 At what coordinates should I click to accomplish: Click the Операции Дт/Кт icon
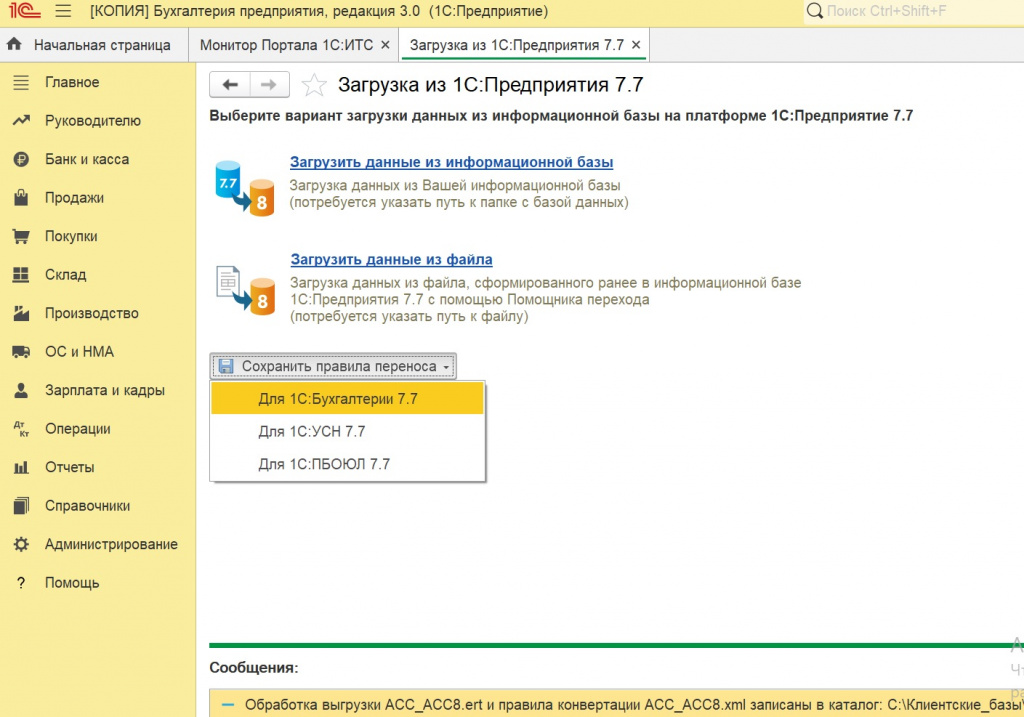click(21, 428)
